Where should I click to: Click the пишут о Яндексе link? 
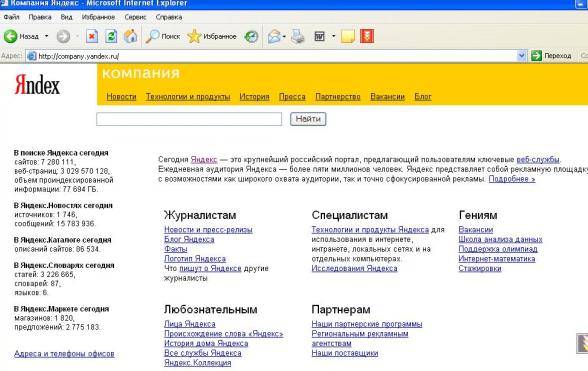210,269
